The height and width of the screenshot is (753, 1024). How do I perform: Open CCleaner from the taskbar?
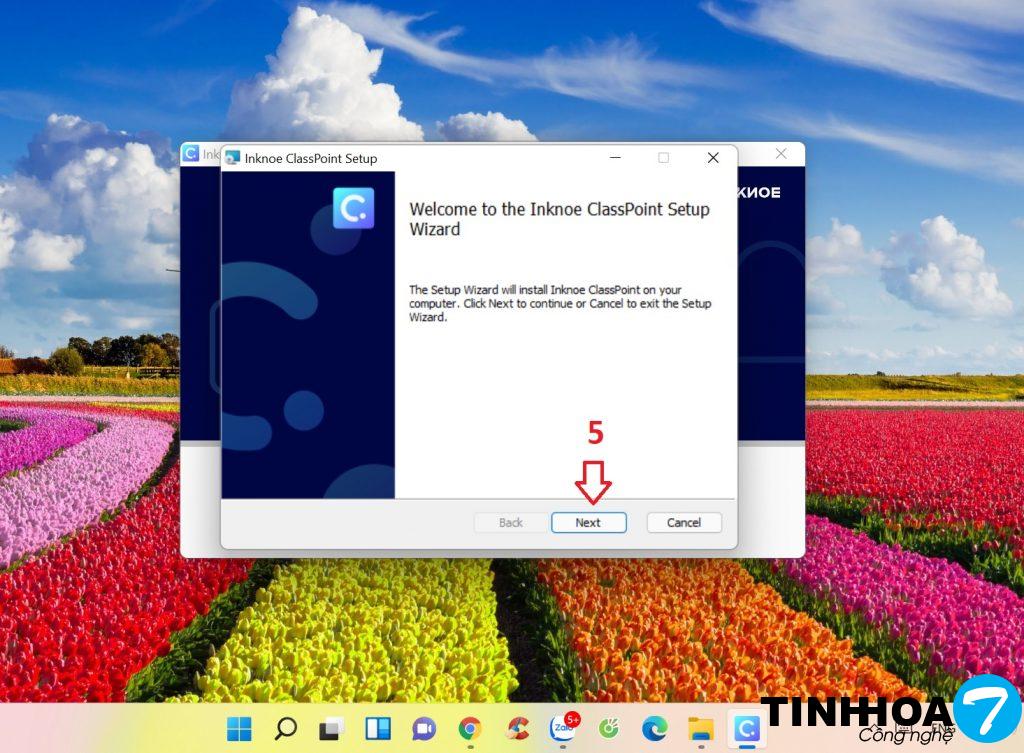tap(517, 729)
